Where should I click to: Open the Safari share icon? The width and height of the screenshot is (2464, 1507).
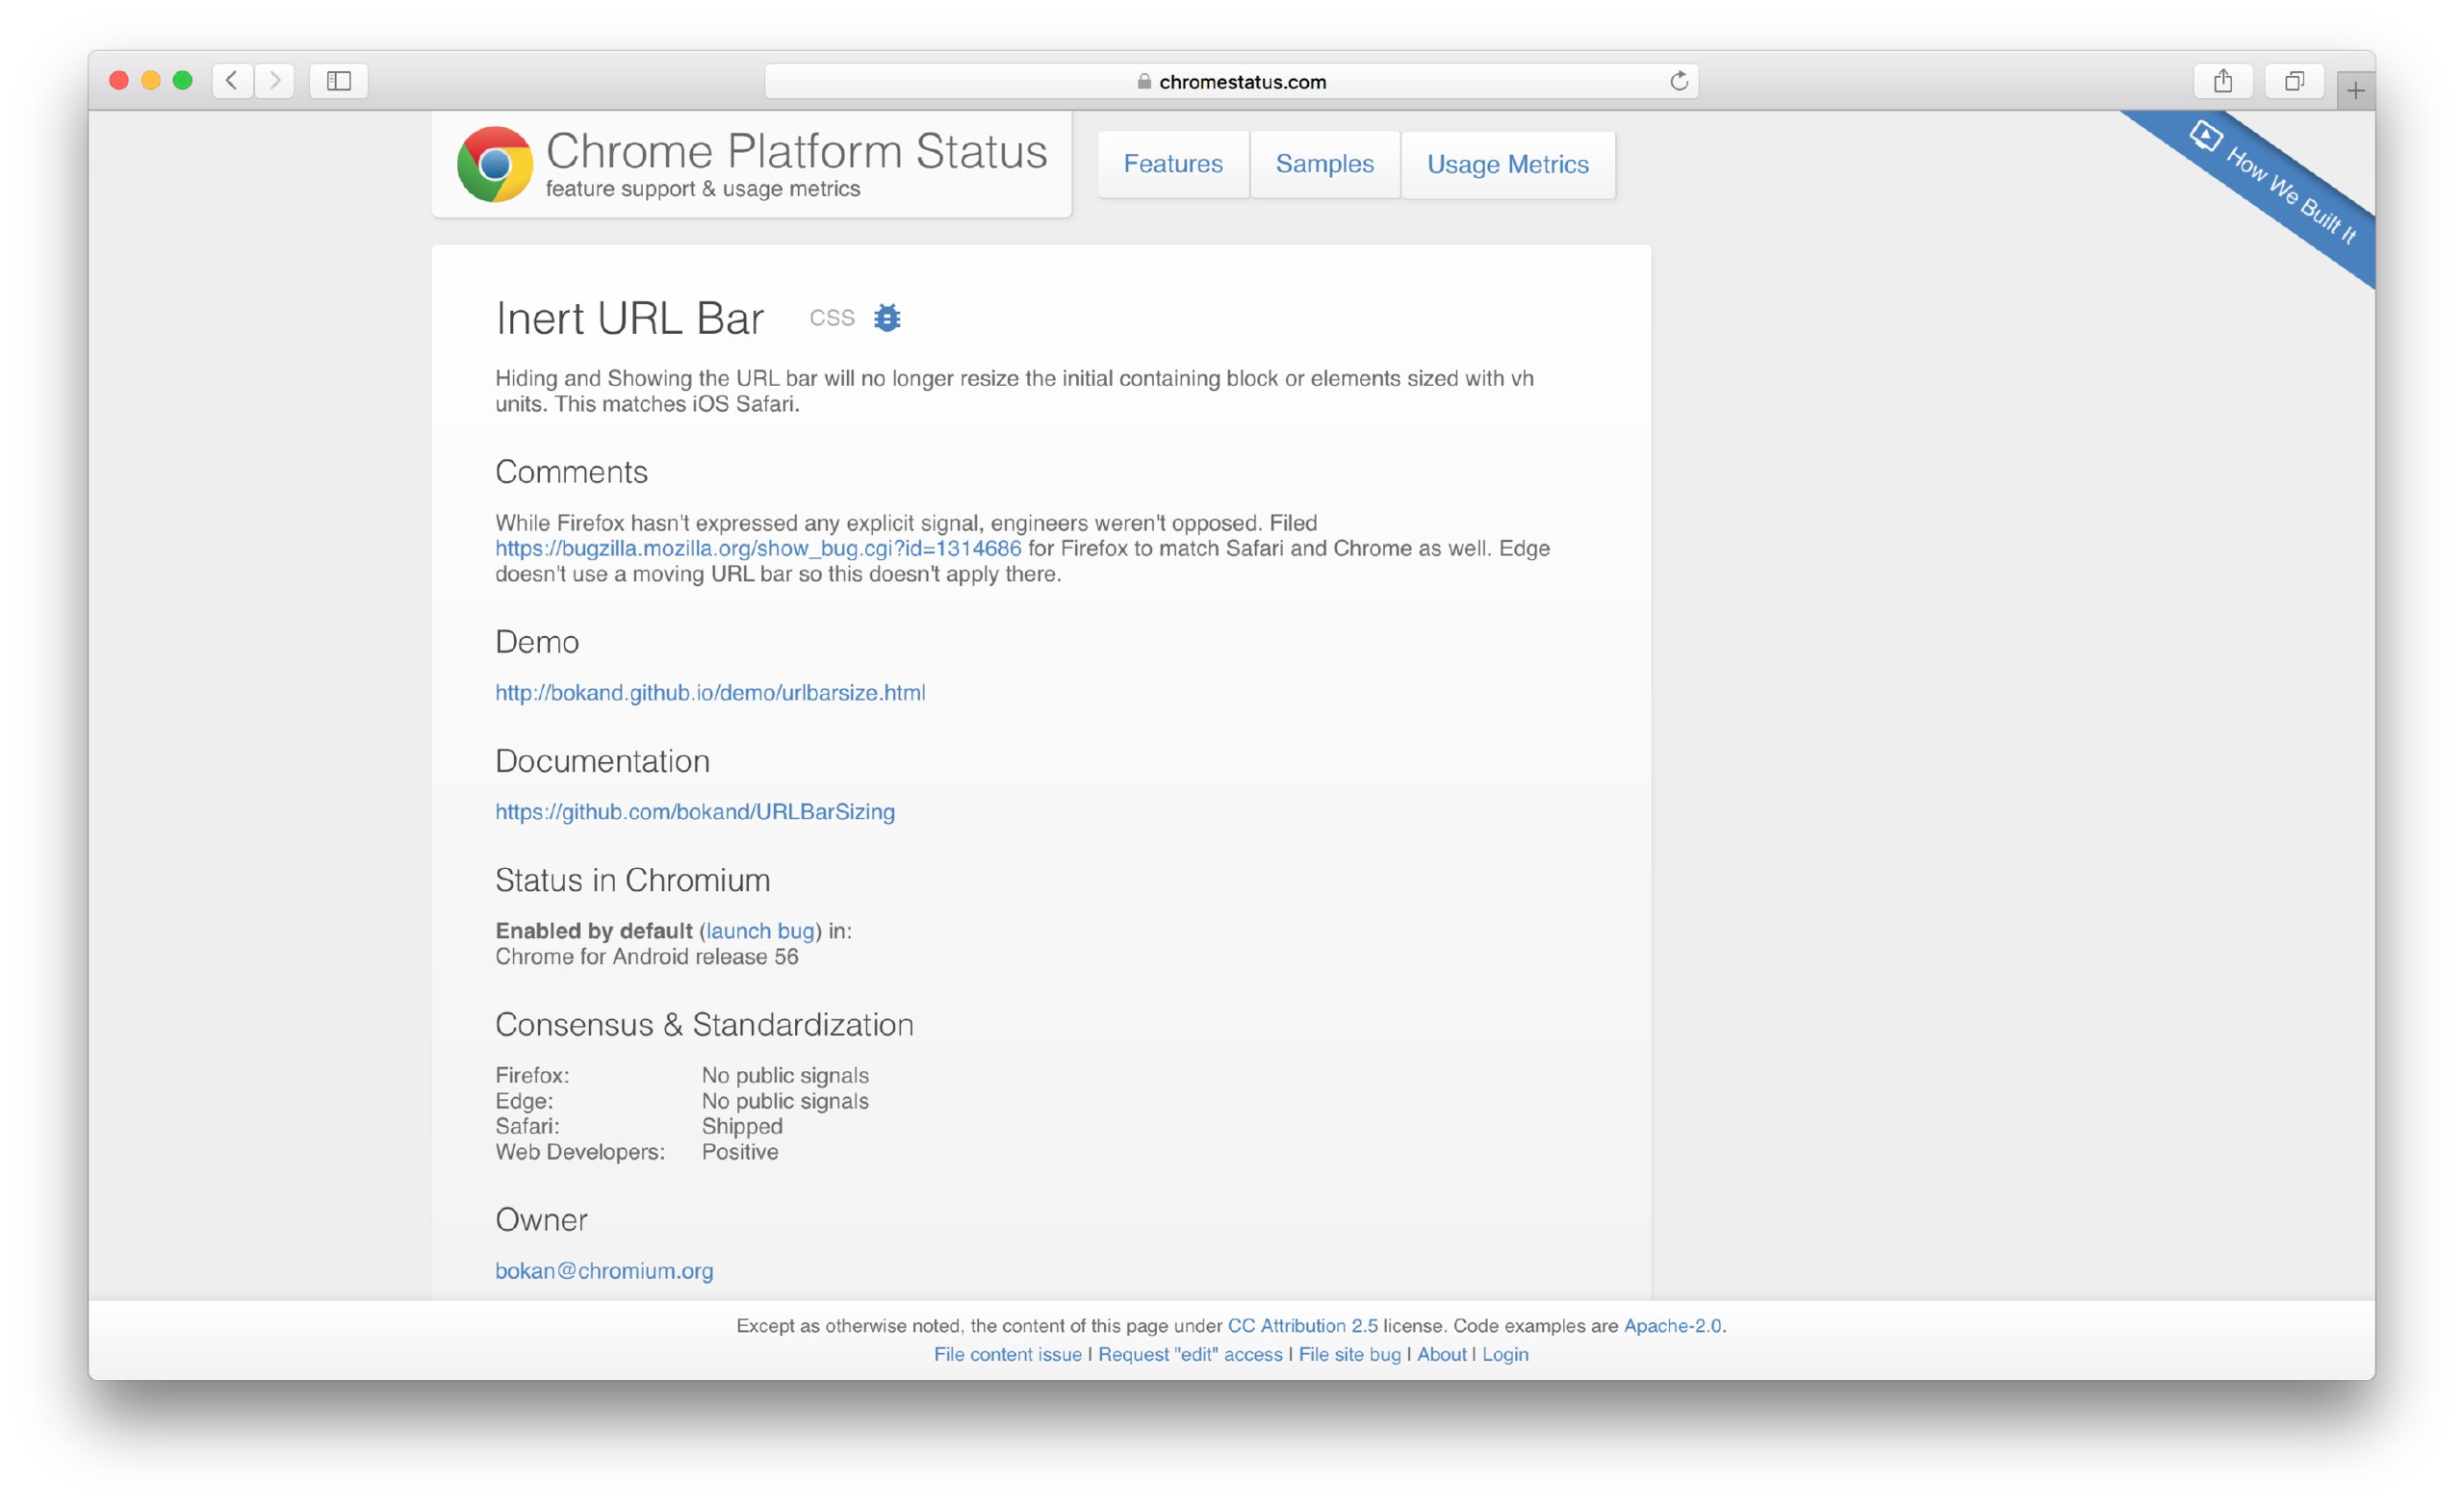point(2222,81)
